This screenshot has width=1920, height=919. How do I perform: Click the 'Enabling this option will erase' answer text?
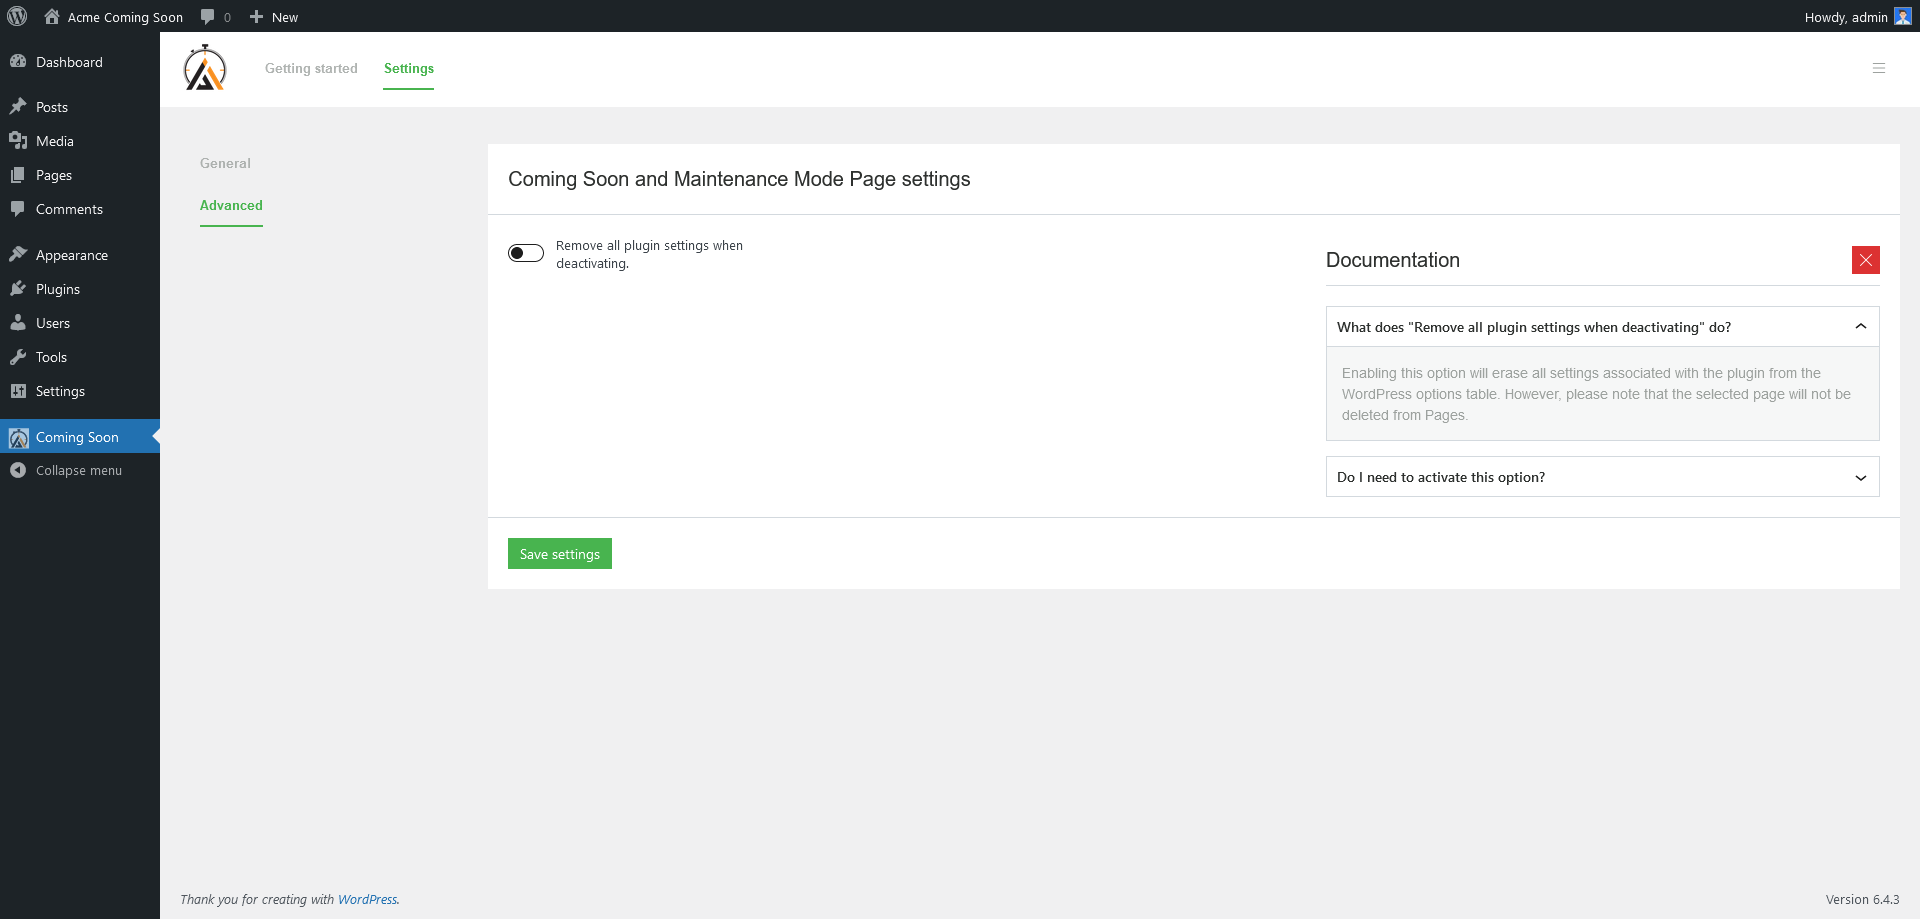[x=1596, y=394]
